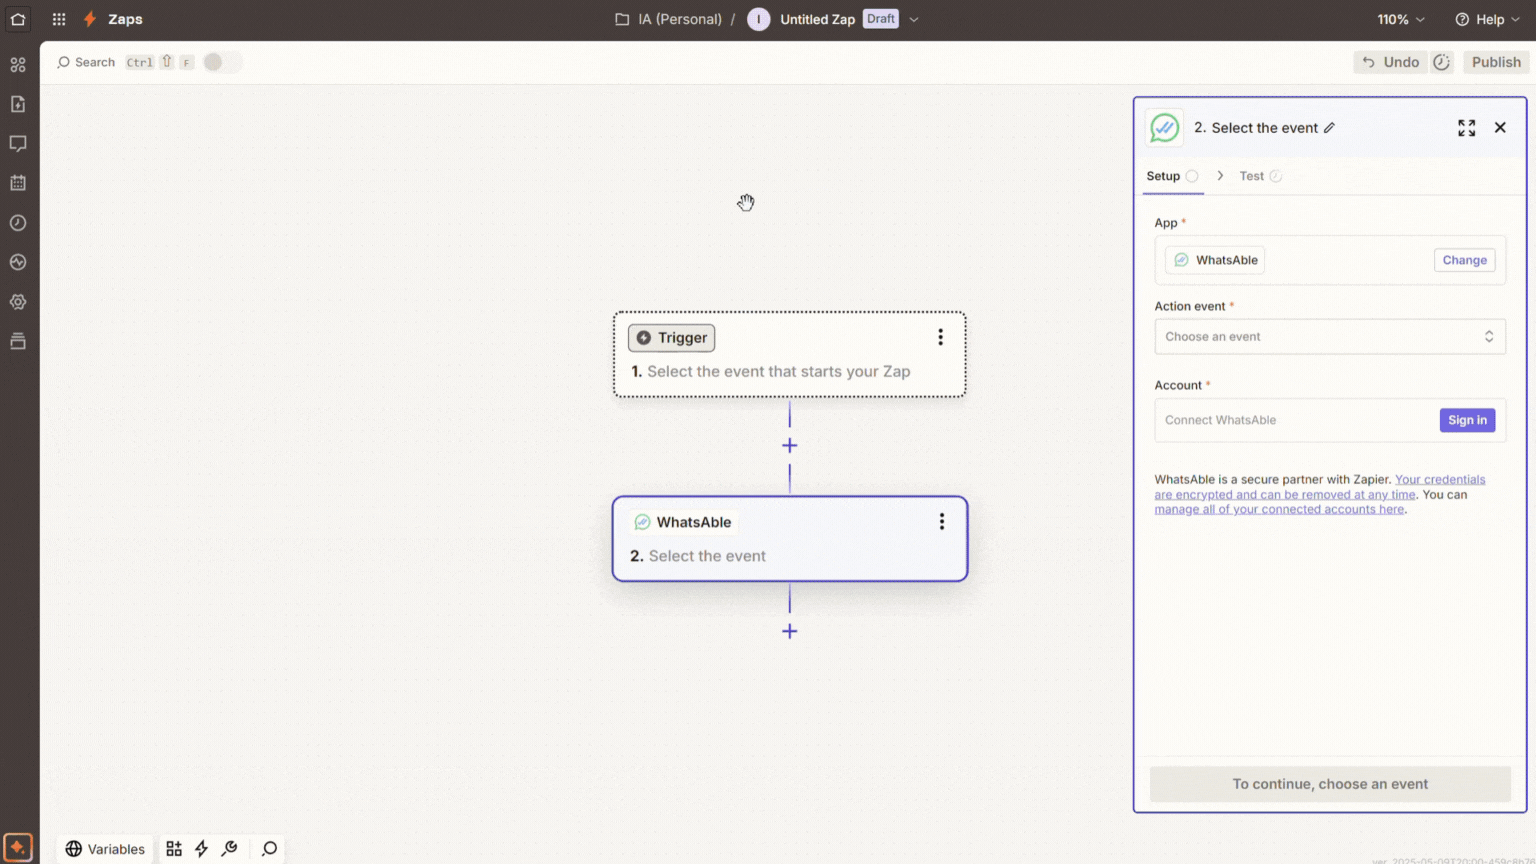Expand the chevron next to Draft badge
Image resolution: width=1536 pixels, height=864 pixels.
coord(914,19)
